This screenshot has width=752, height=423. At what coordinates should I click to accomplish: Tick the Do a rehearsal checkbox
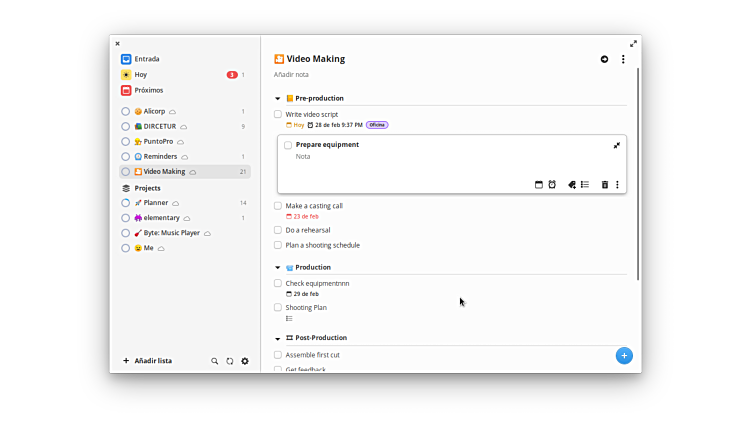pyautogui.click(x=278, y=230)
